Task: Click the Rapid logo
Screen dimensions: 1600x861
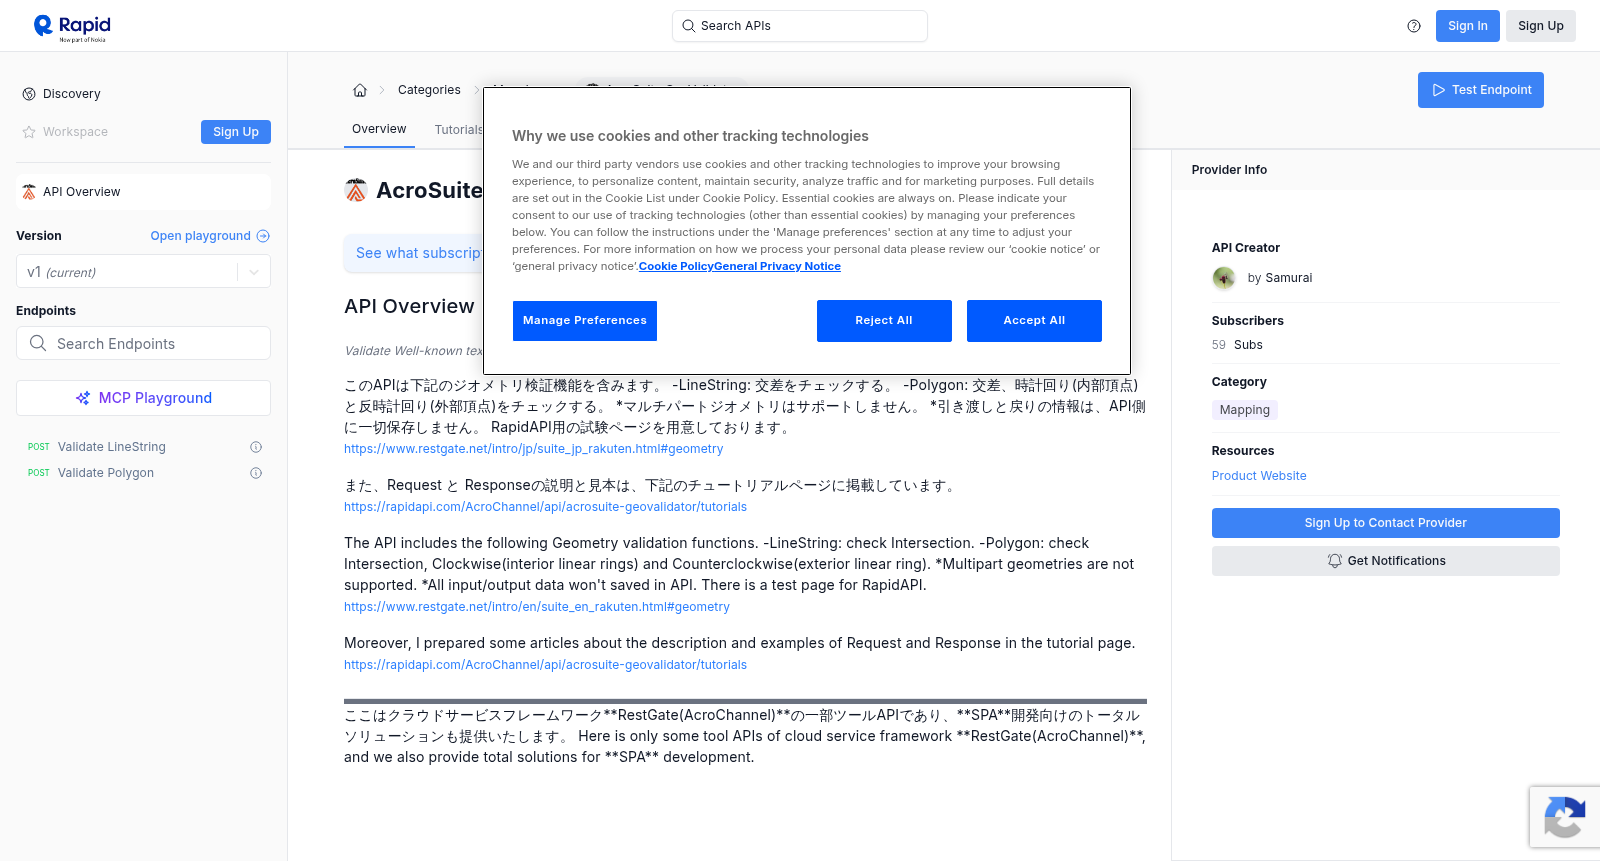Action: [x=72, y=27]
